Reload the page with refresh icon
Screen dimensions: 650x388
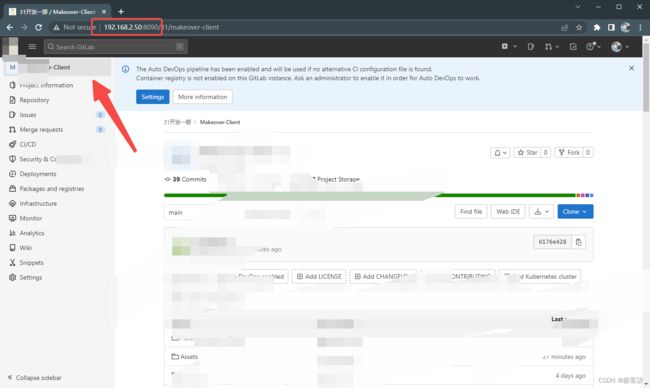(39, 27)
